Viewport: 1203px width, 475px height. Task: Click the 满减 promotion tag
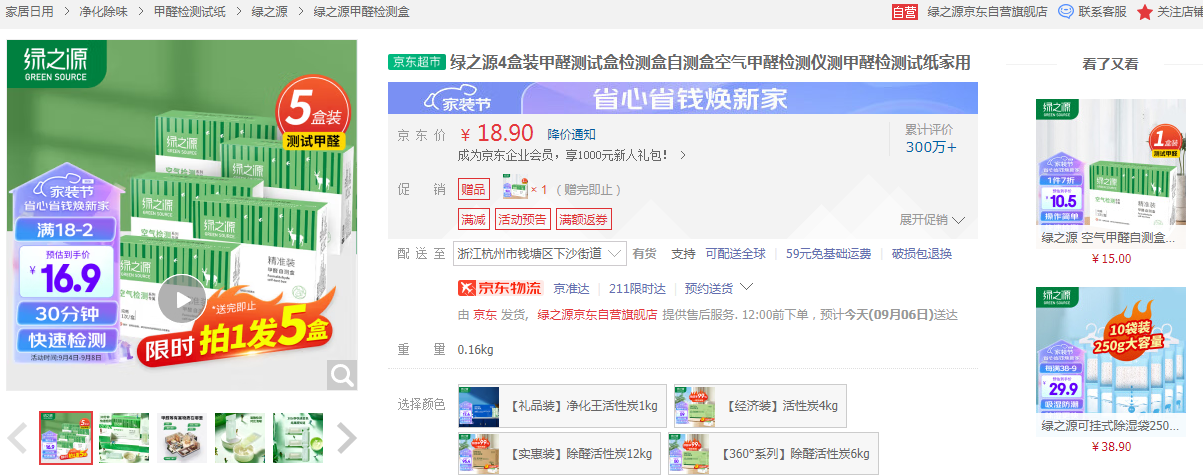click(474, 219)
